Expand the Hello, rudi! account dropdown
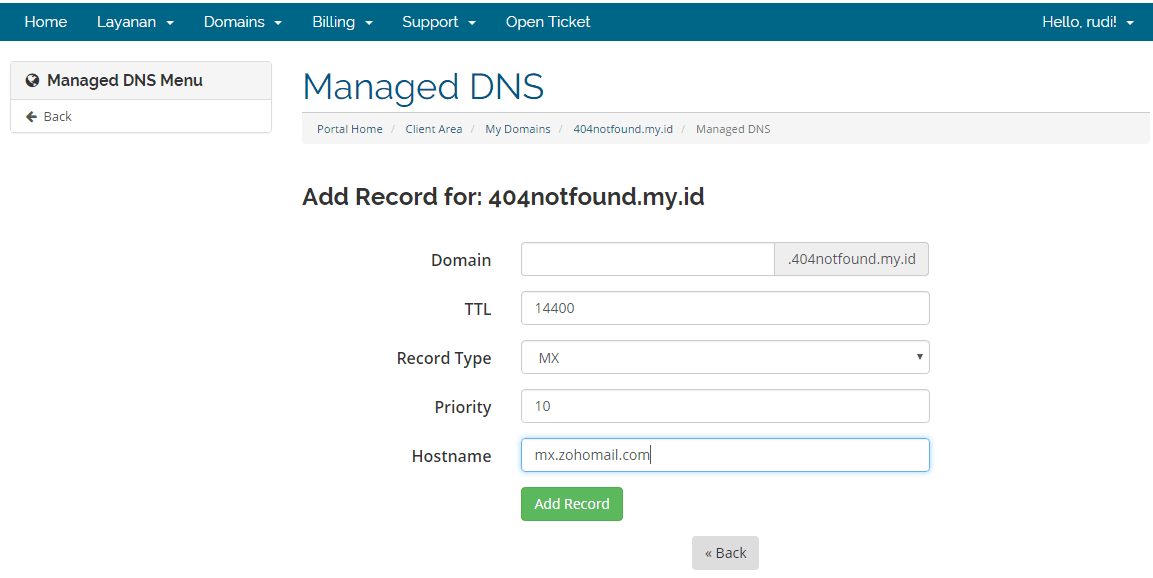 (1088, 21)
